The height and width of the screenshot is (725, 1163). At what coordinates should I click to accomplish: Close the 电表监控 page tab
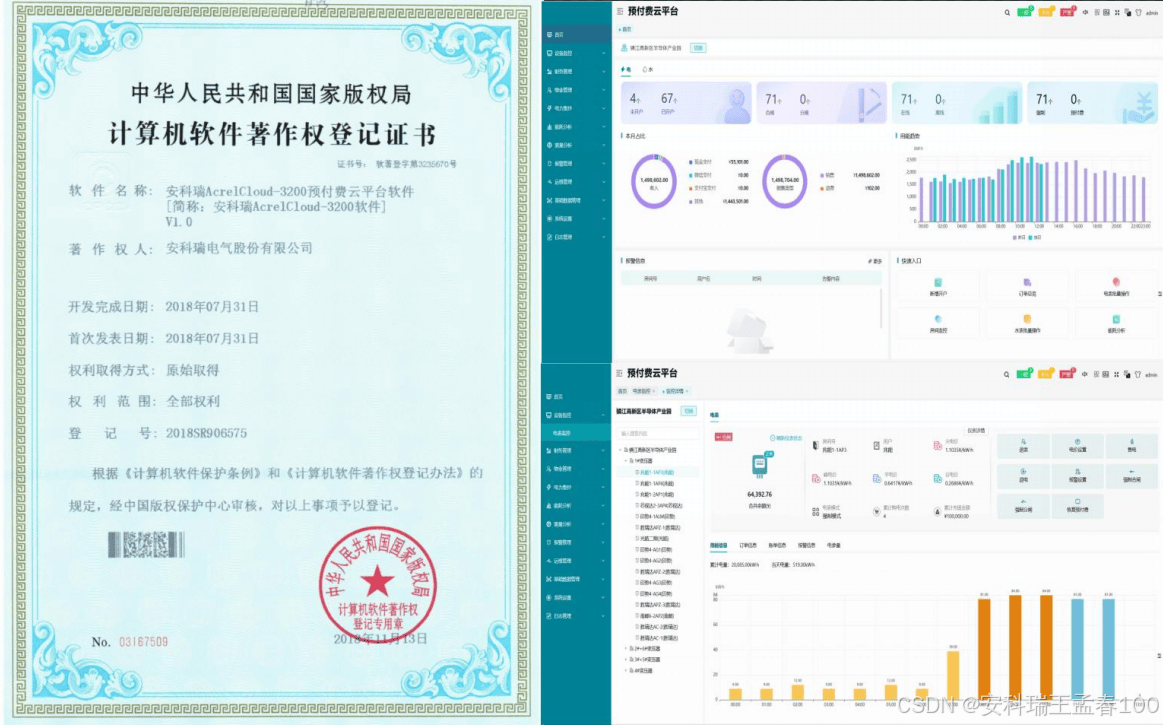pyautogui.click(x=653, y=391)
